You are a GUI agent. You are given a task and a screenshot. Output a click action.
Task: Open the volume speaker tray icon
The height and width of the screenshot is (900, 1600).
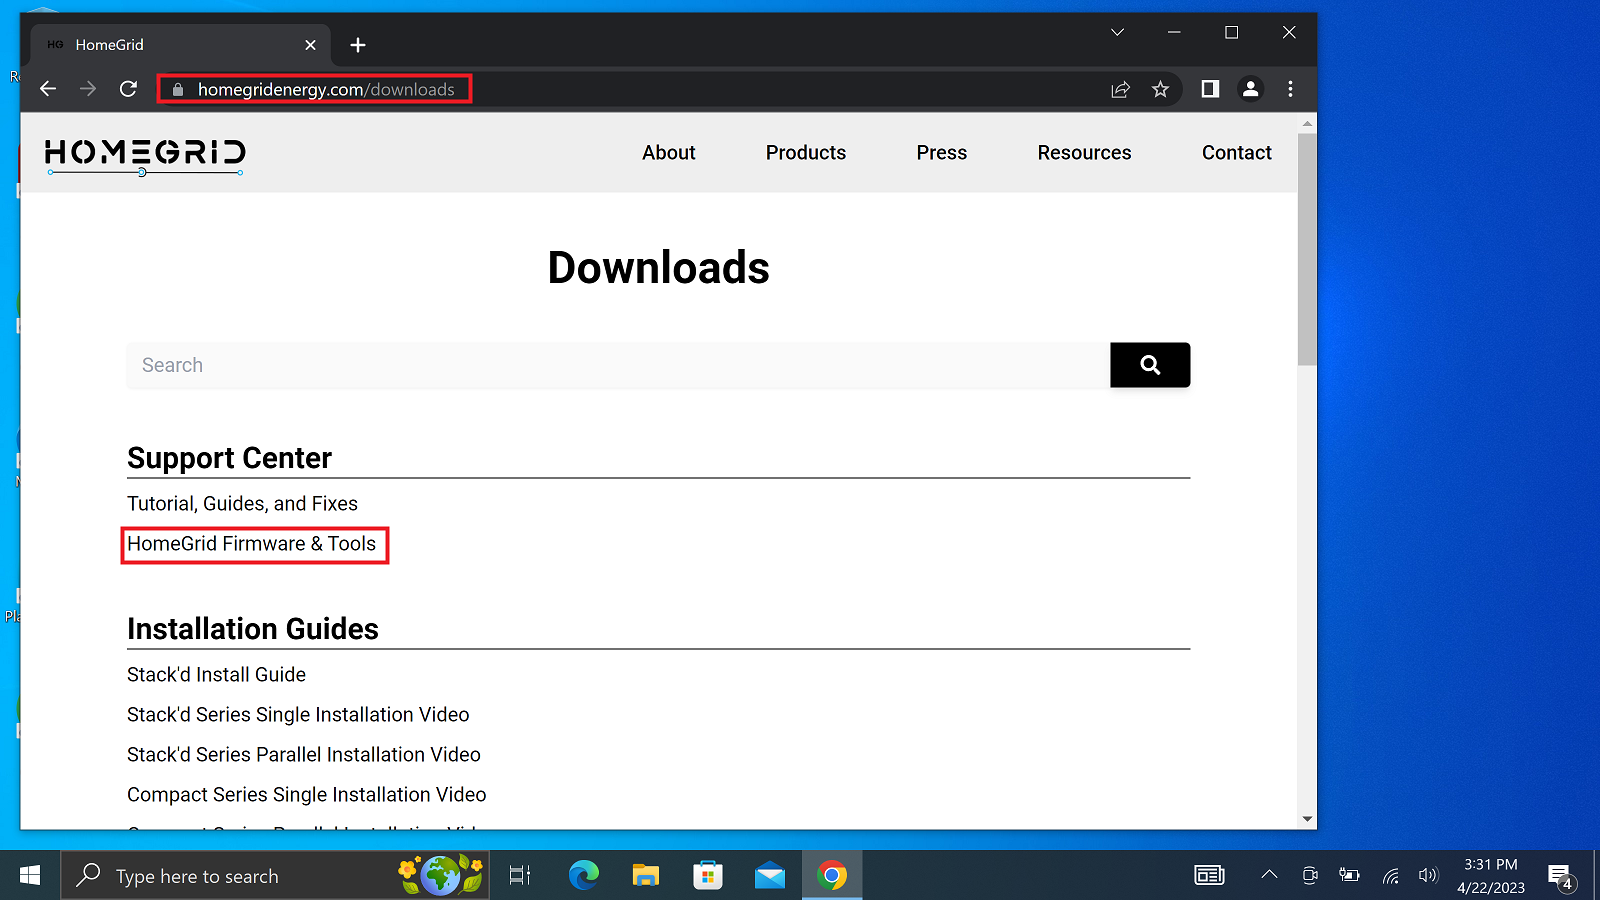coord(1428,876)
